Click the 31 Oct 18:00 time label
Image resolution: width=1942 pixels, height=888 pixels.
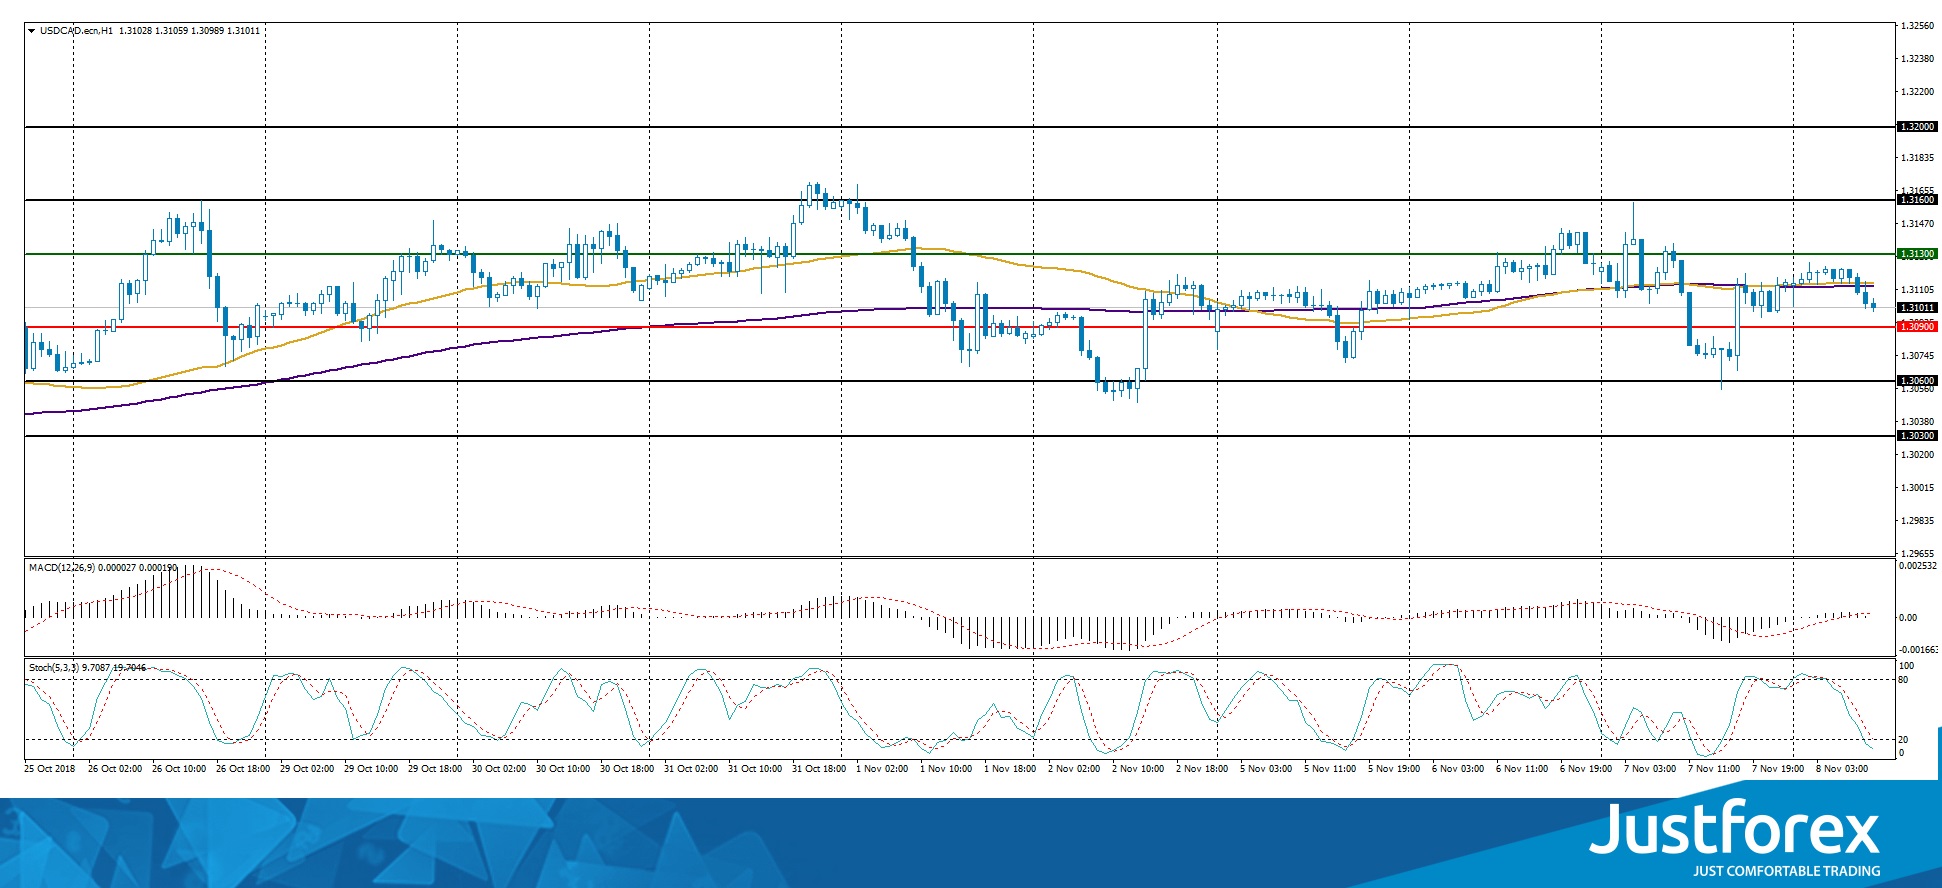pos(819,769)
